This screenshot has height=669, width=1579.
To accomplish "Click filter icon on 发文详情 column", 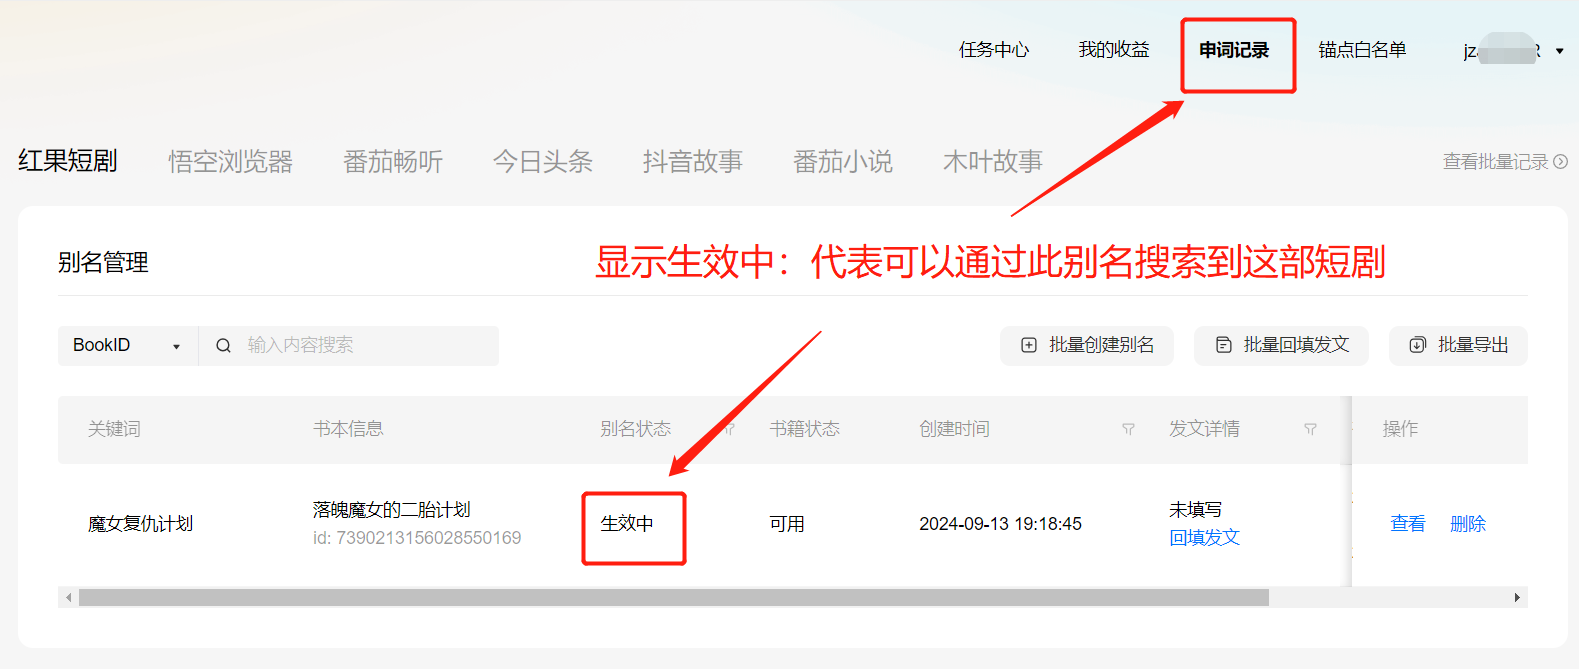I will (x=1310, y=429).
